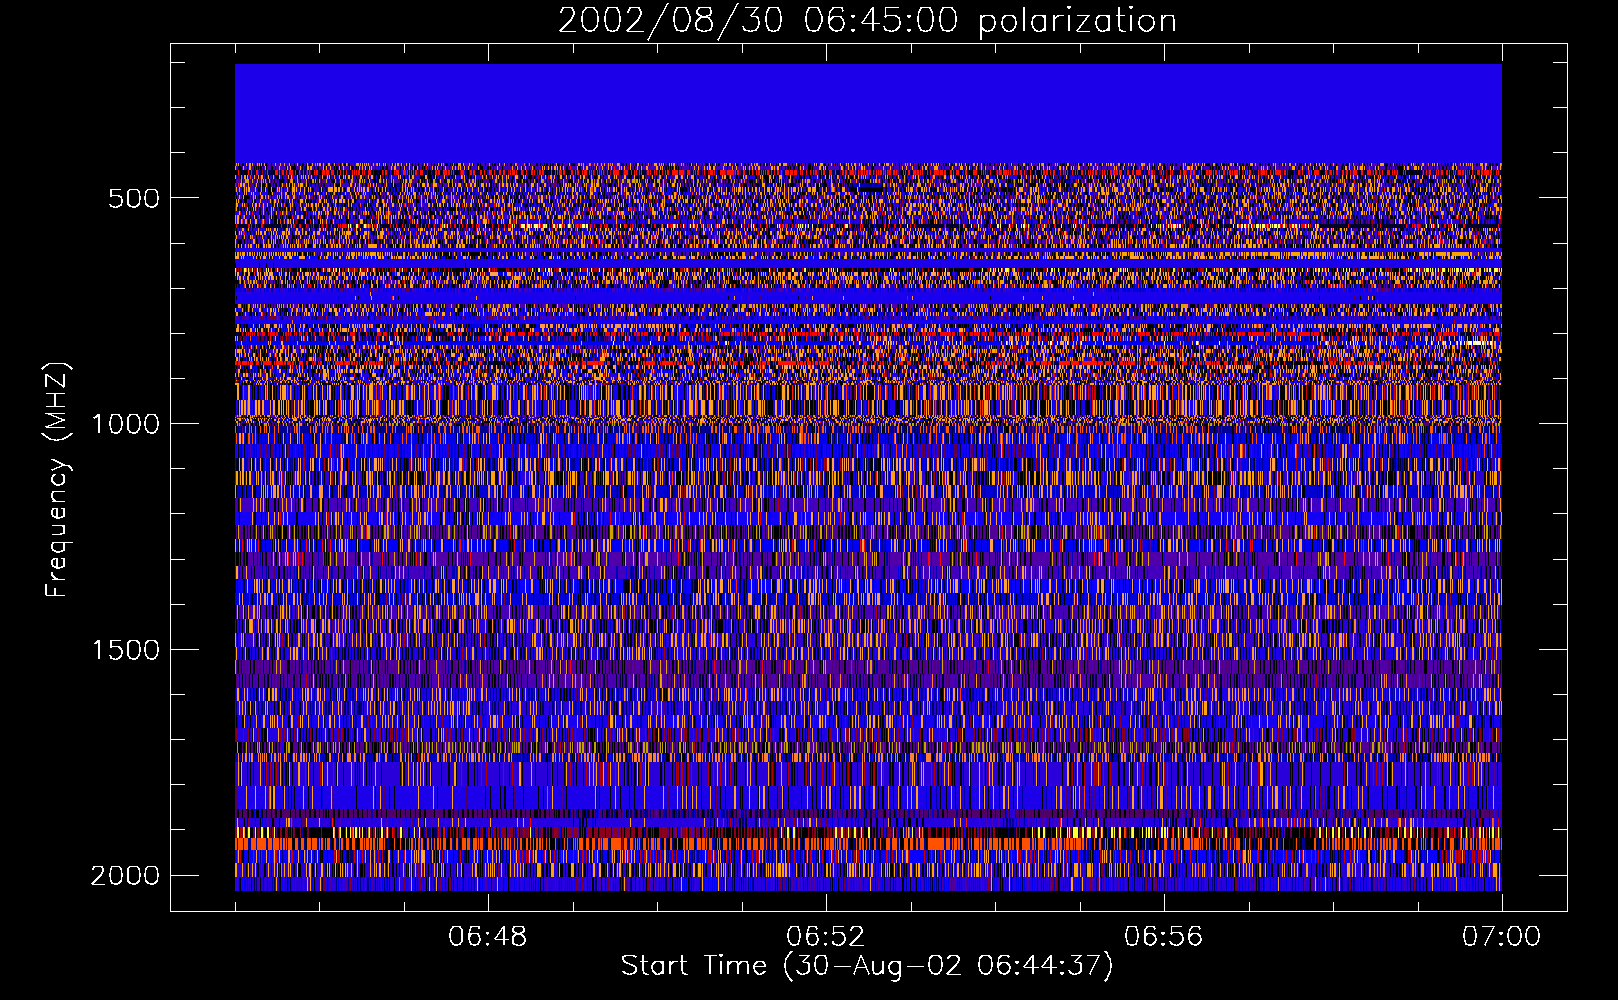Click the plot title '2002/08/30 06:45:00 polarization'
This screenshot has width=1618, height=1000.
(x=867, y=21)
